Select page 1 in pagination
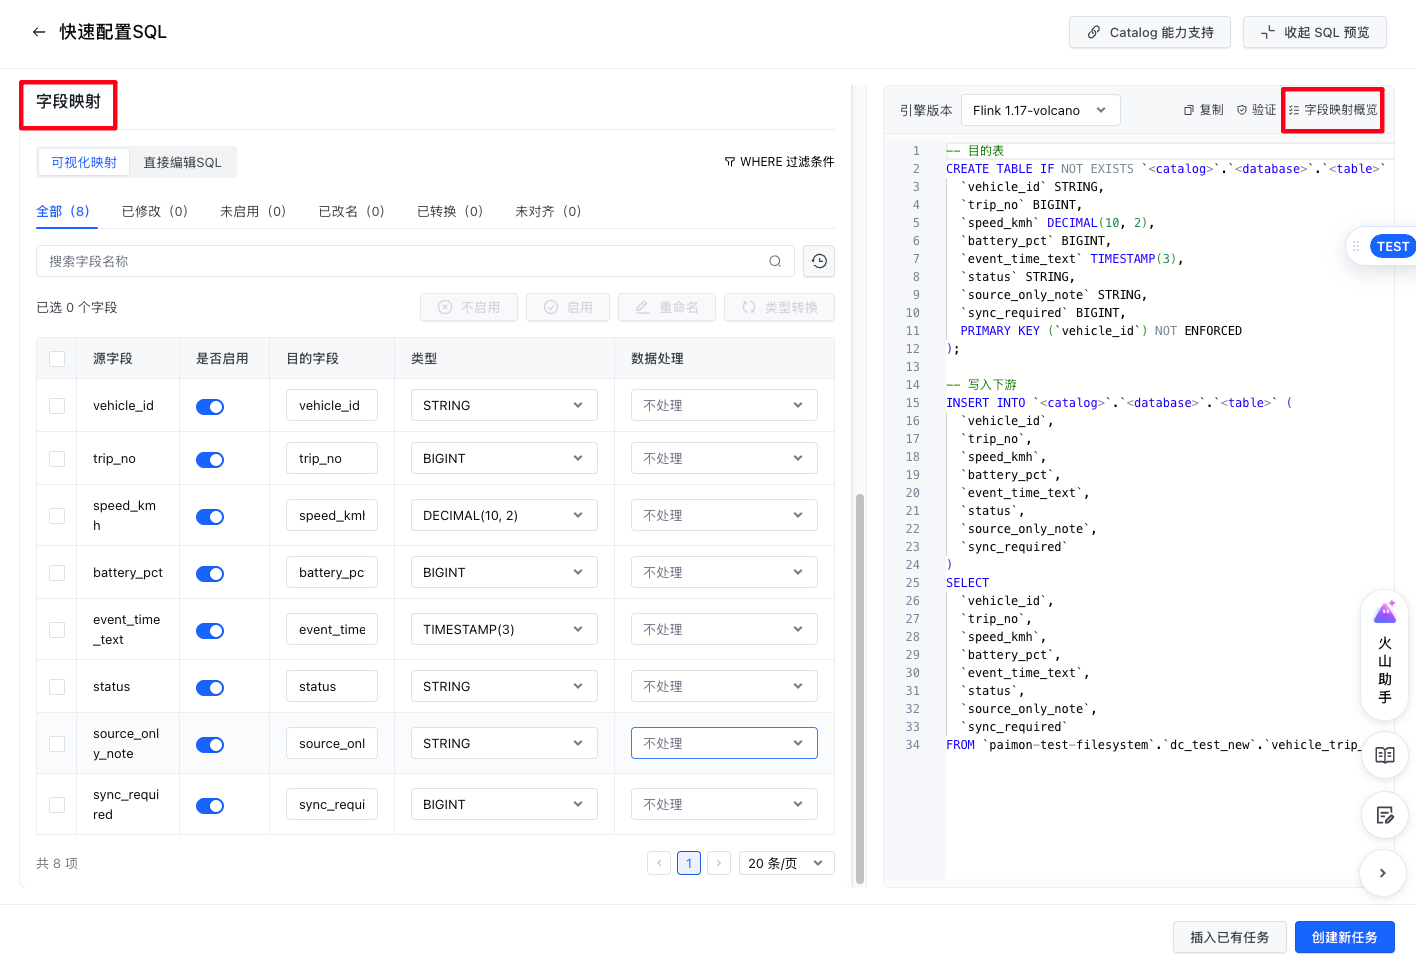Image resolution: width=1416 pixels, height=957 pixels. [x=689, y=863]
